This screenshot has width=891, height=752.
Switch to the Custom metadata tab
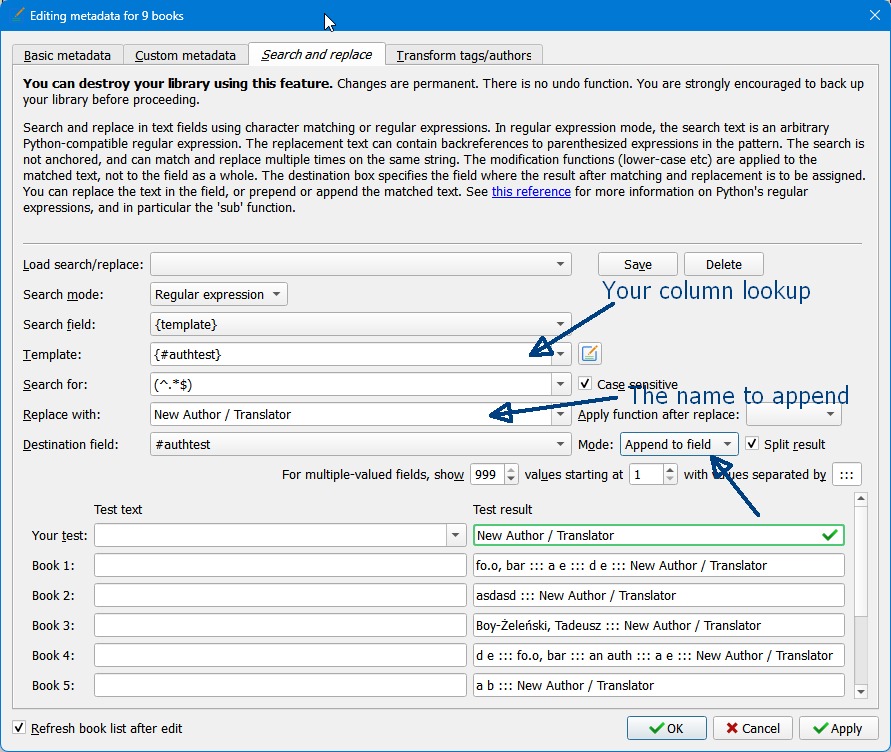pyautogui.click(x=185, y=56)
